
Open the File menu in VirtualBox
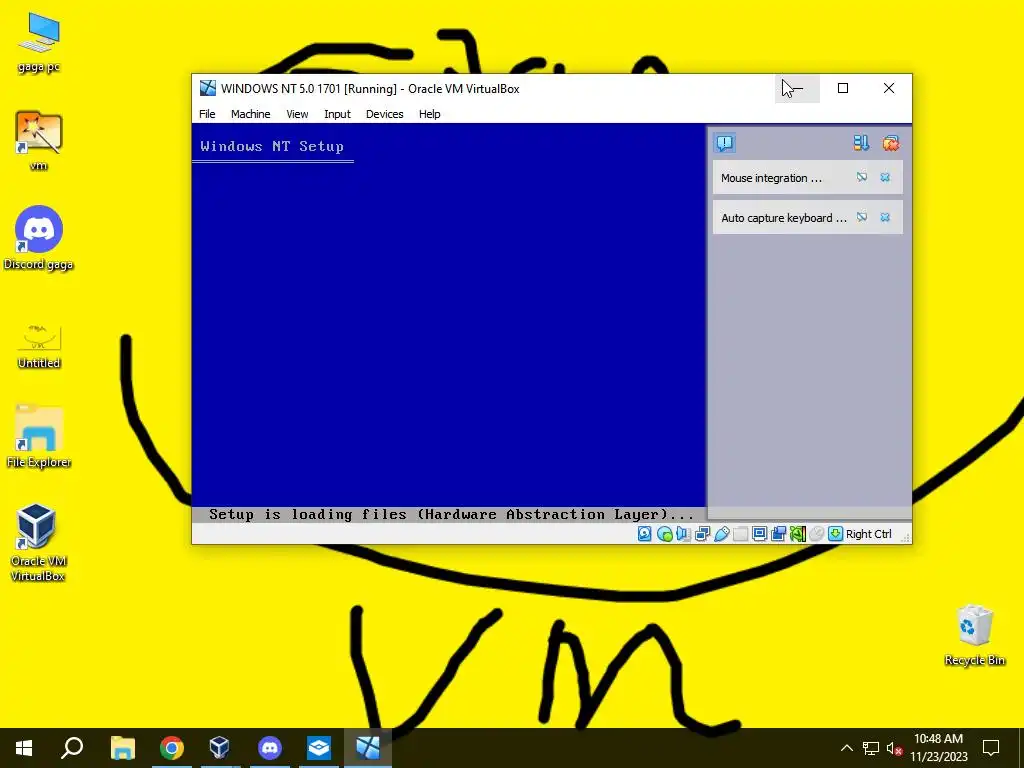[207, 114]
